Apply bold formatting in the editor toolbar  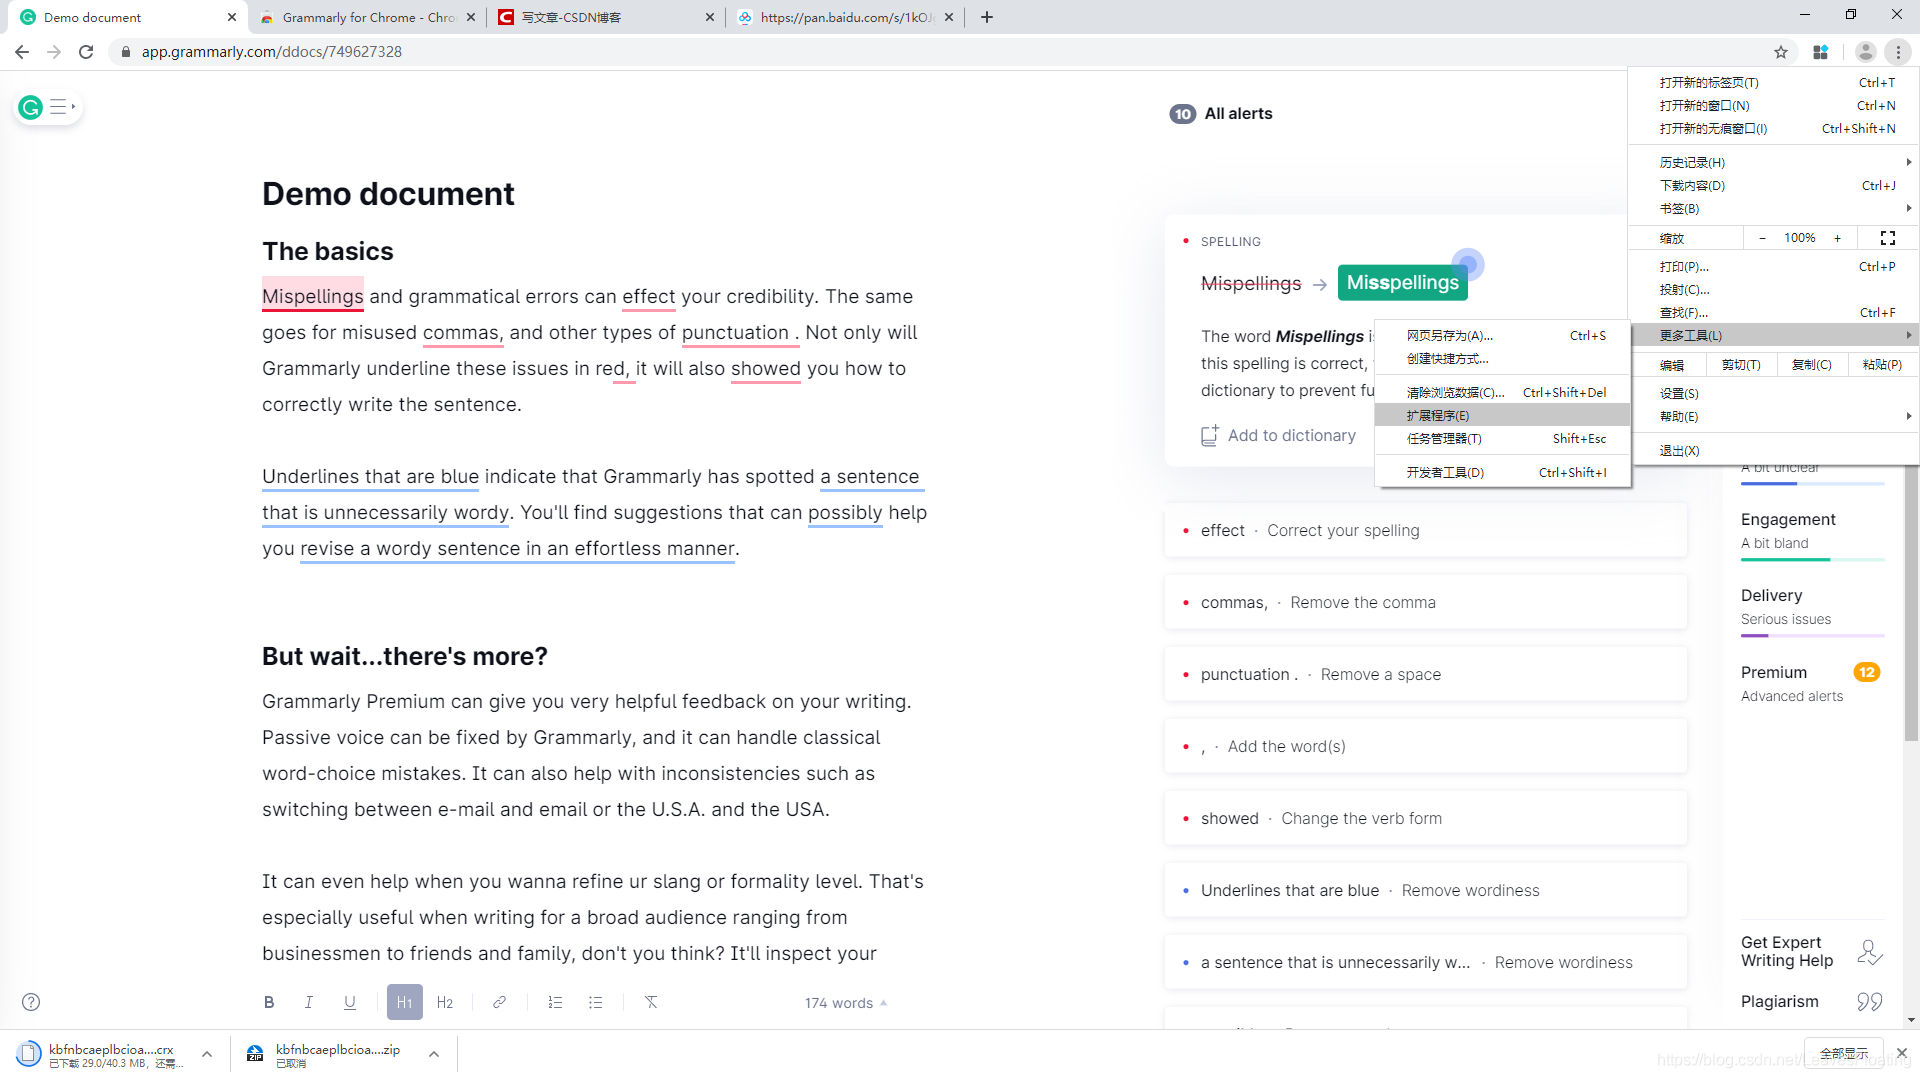(268, 1002)
